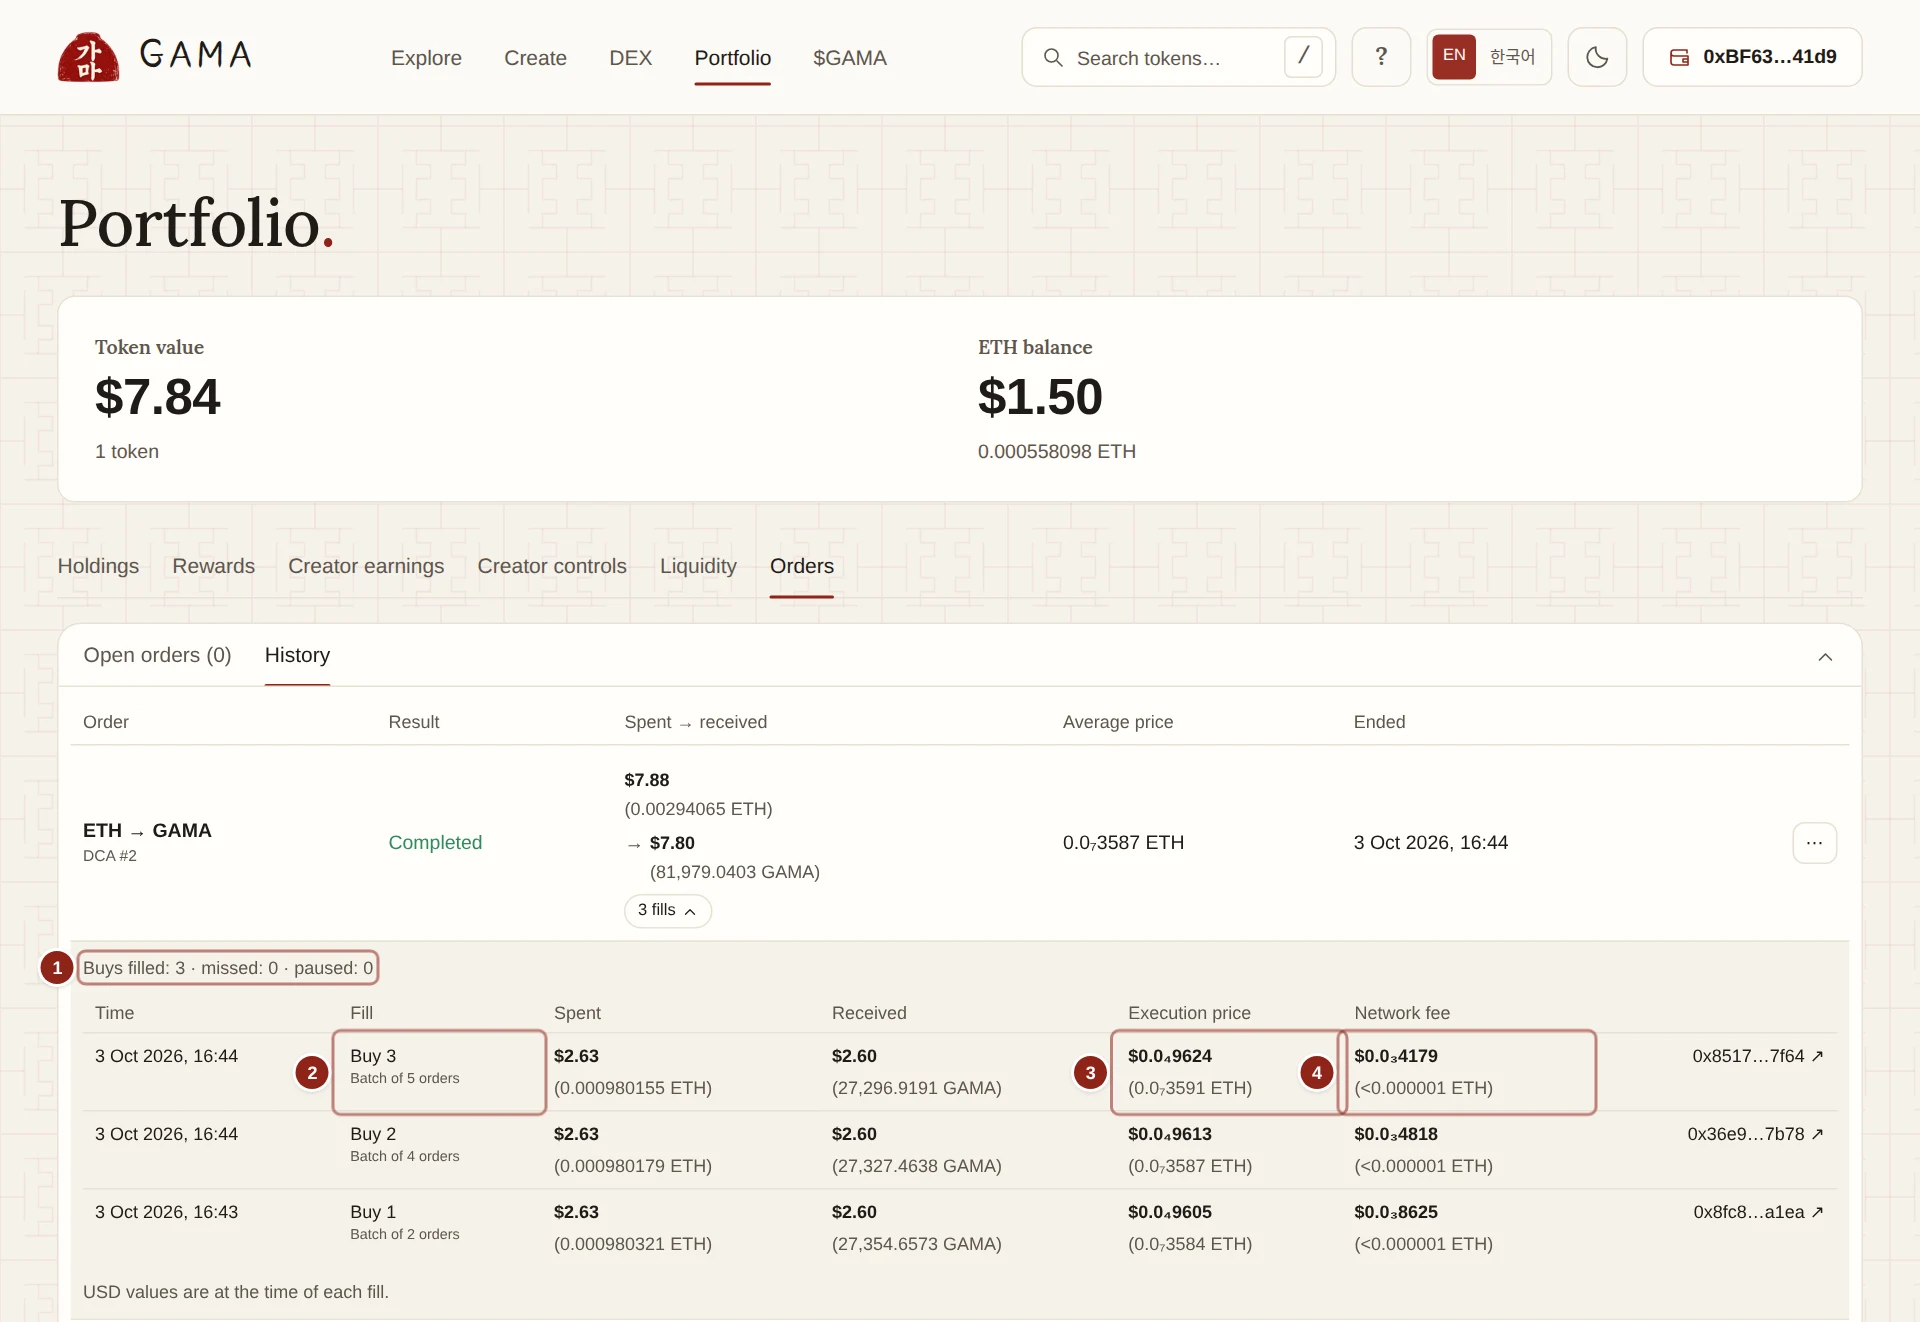This screenshot has width=1920, height=1322.
Task: Click the slash shortcut key badge
Action: pos(1303,57)
